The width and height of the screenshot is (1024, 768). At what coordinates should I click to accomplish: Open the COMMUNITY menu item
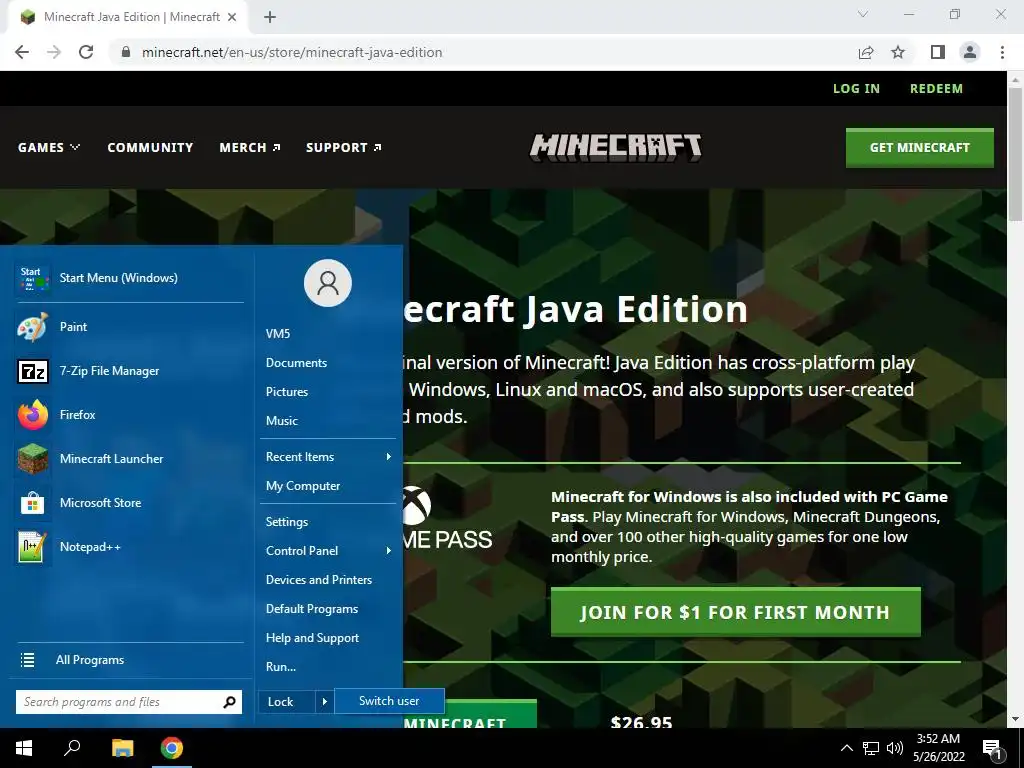tap(150, 148)
